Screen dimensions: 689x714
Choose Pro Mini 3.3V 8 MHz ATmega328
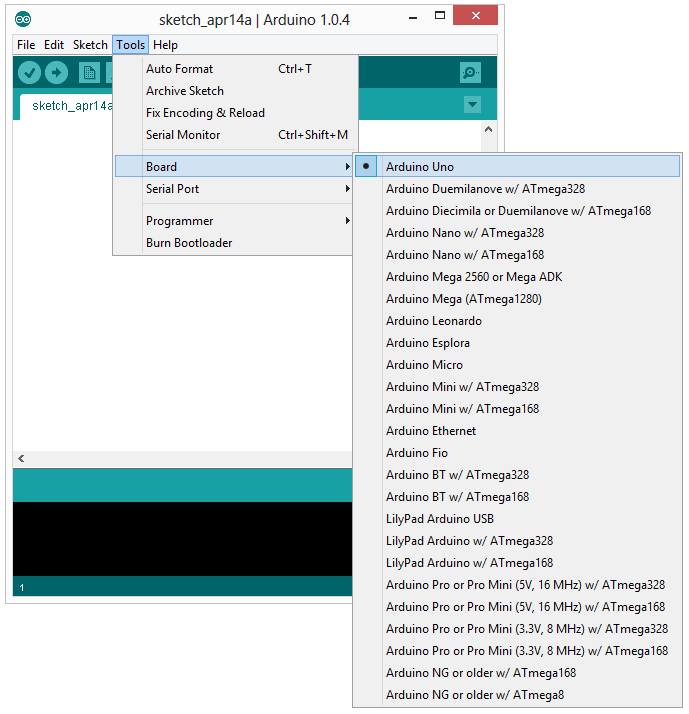click(x=517, y=629)
